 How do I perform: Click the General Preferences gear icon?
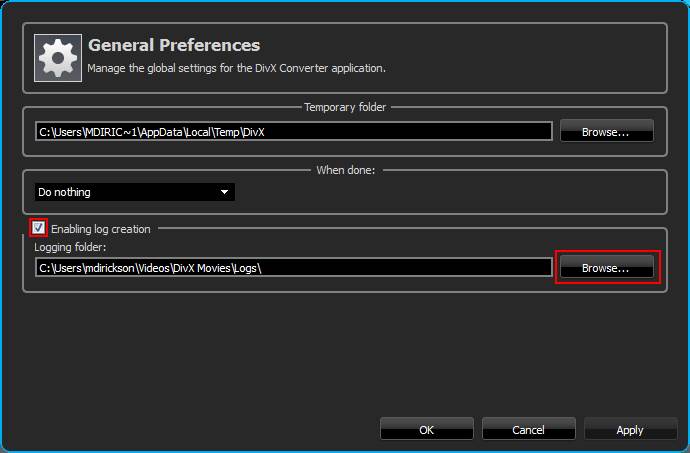pyautogui.click(x=58, y=57)
